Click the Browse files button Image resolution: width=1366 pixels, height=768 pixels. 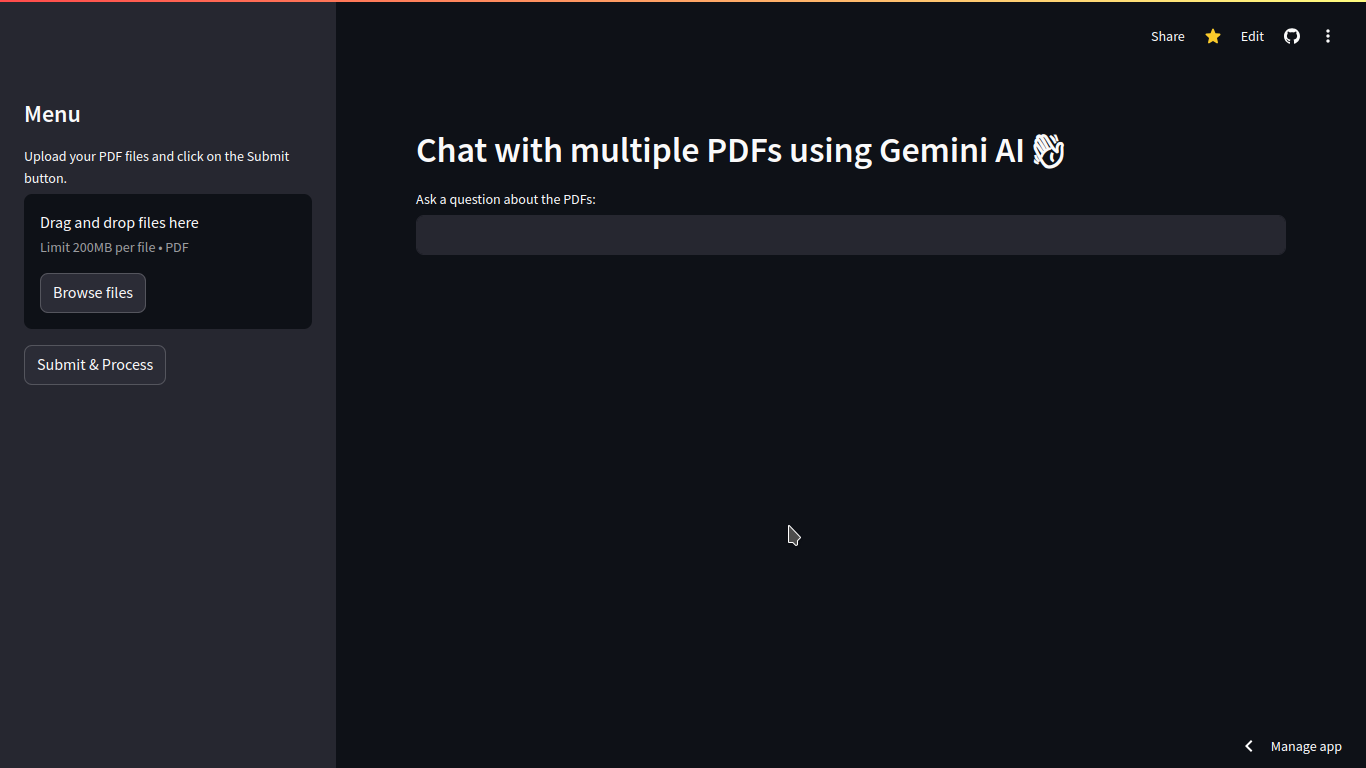coord(93,293)
